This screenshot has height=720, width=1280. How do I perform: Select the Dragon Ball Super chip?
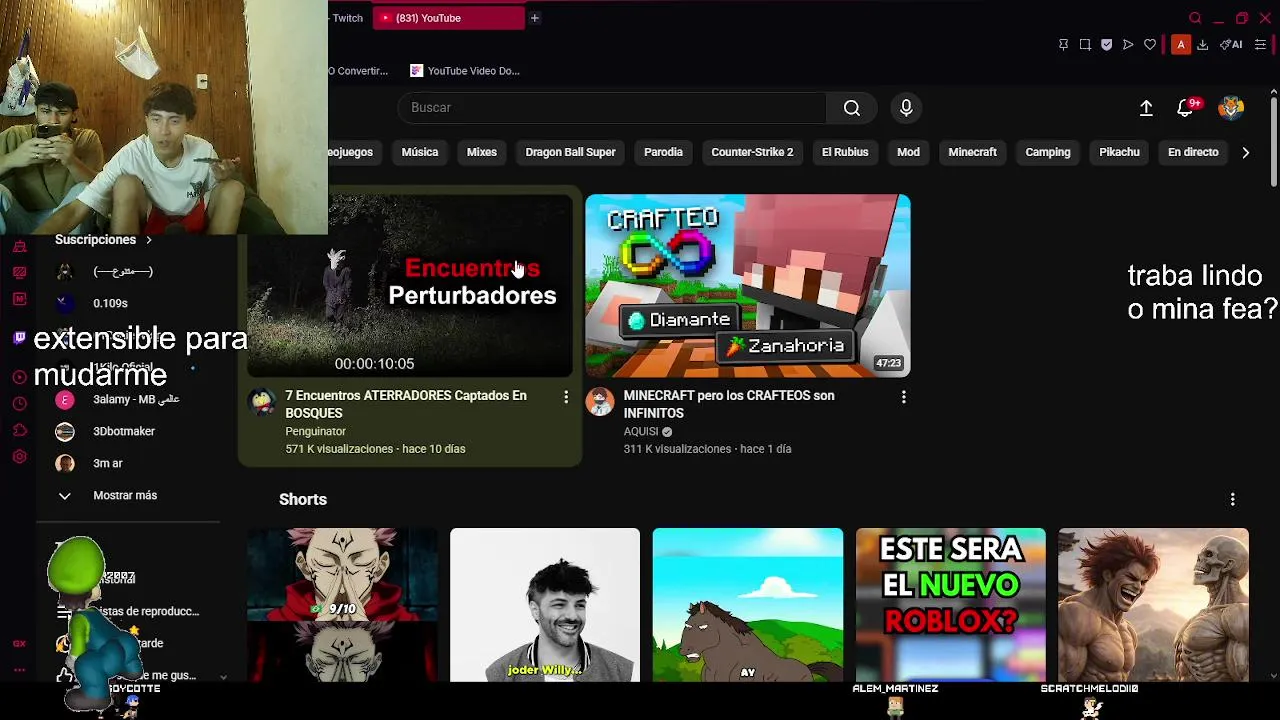(570, 152)
